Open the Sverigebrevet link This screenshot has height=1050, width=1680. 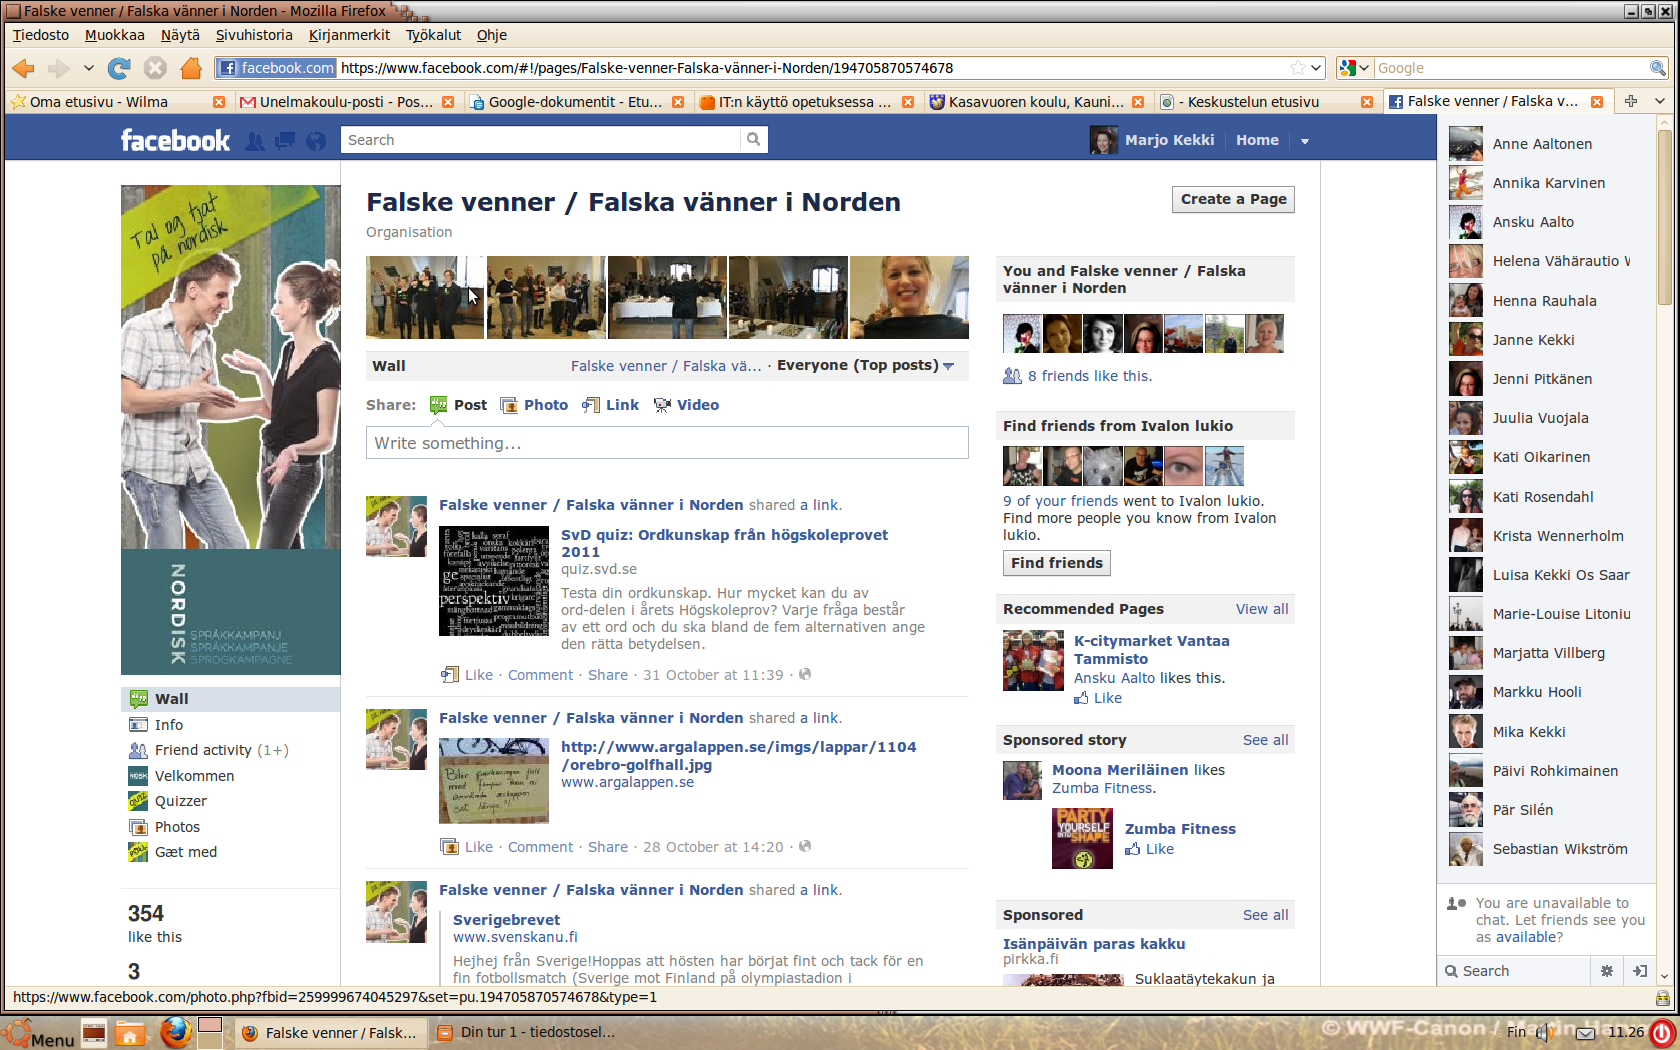[x=506, y=920]
